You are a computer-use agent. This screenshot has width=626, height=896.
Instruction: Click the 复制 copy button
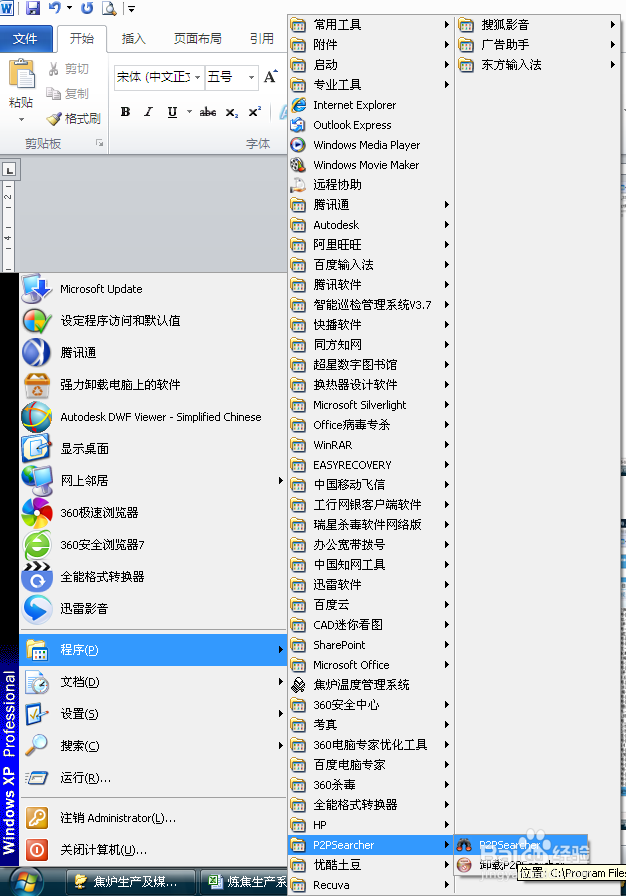(x=69, y=94)
